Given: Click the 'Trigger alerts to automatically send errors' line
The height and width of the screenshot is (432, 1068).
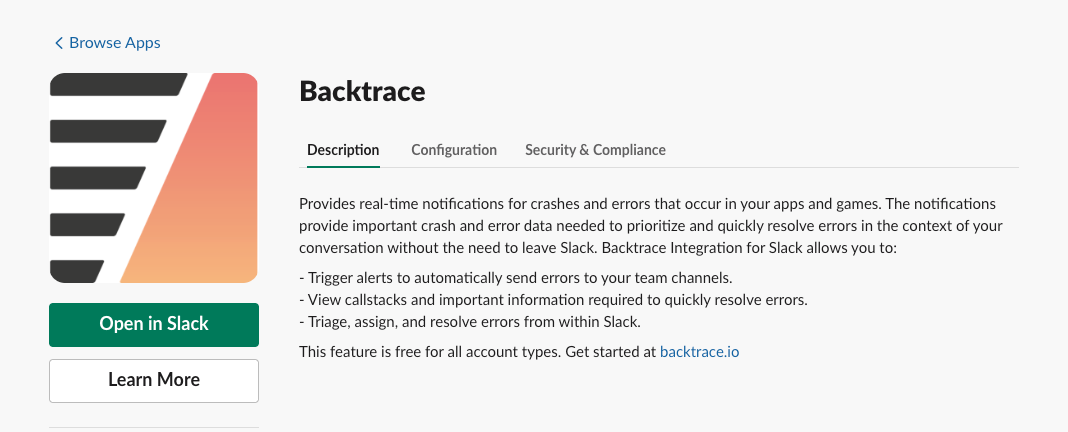Looking at the screenshot, I should tap(516, 277).
